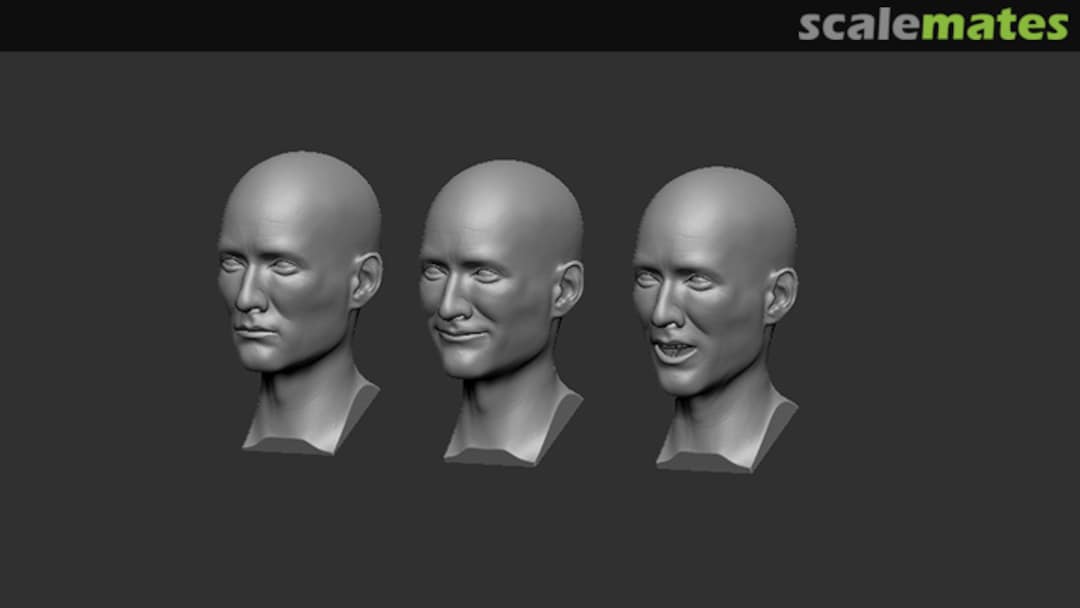
Task: Click the black top banner left of the logo
Action: tap(400, 26)
